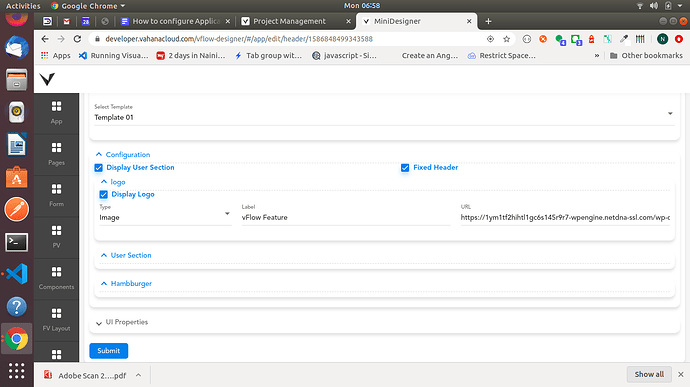Open the FV Layout section in sidebar
This screenshot has height=387, width=690.
pyautogui.click(x=56, y=320)
